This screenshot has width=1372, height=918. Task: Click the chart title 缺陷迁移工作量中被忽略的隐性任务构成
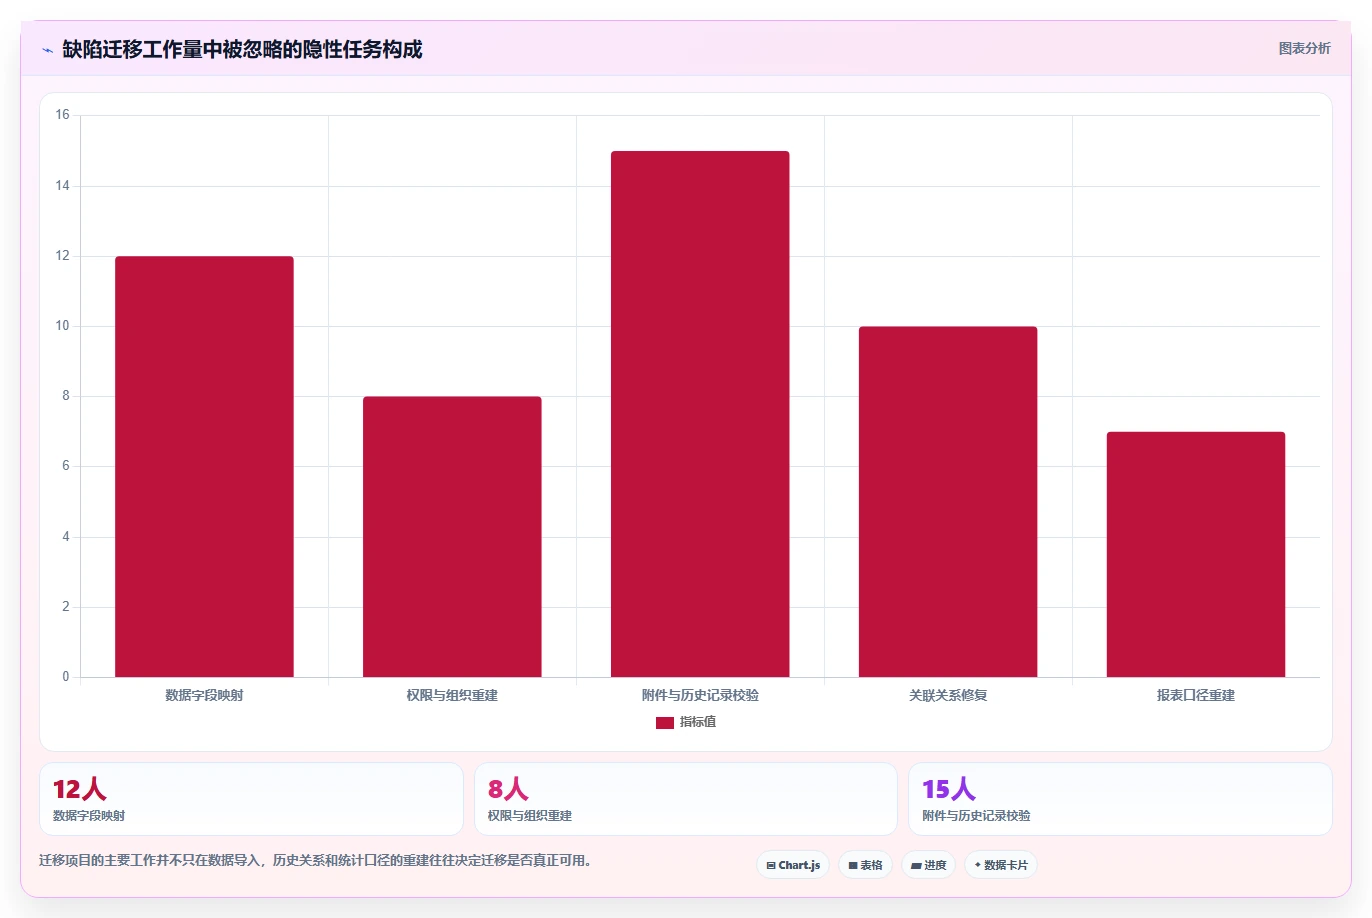click(x=242, y=49)
